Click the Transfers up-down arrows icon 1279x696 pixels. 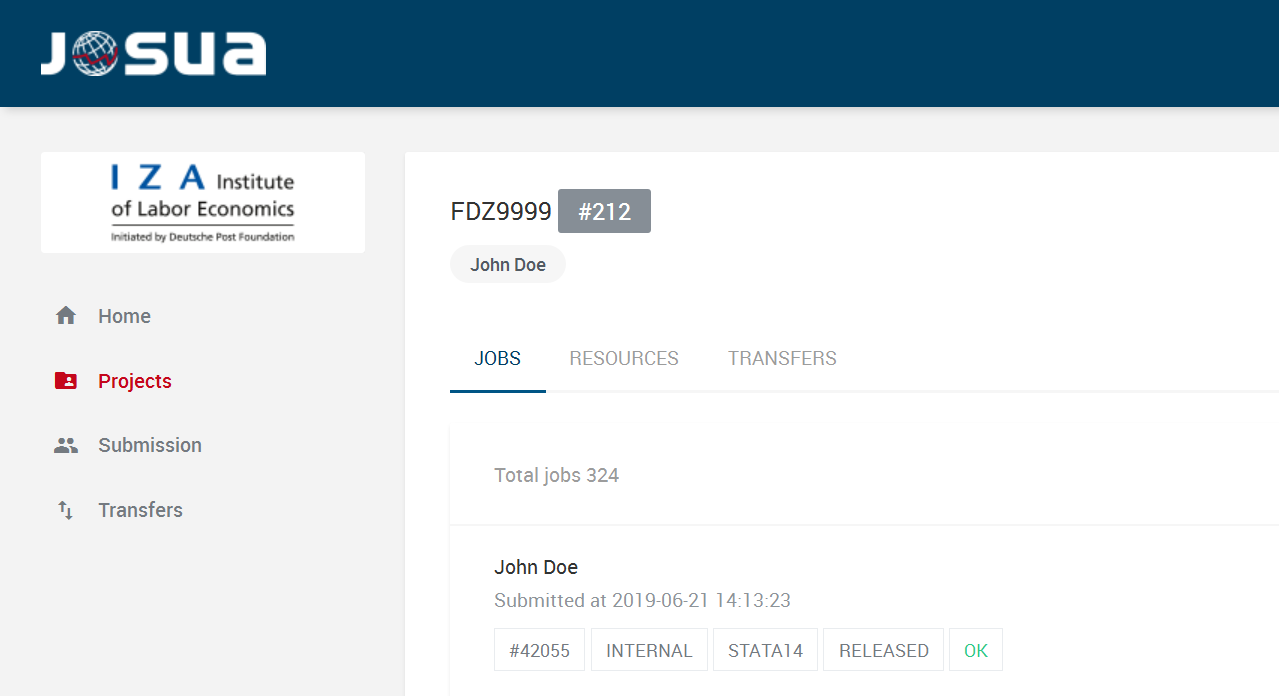pos(65,510)
